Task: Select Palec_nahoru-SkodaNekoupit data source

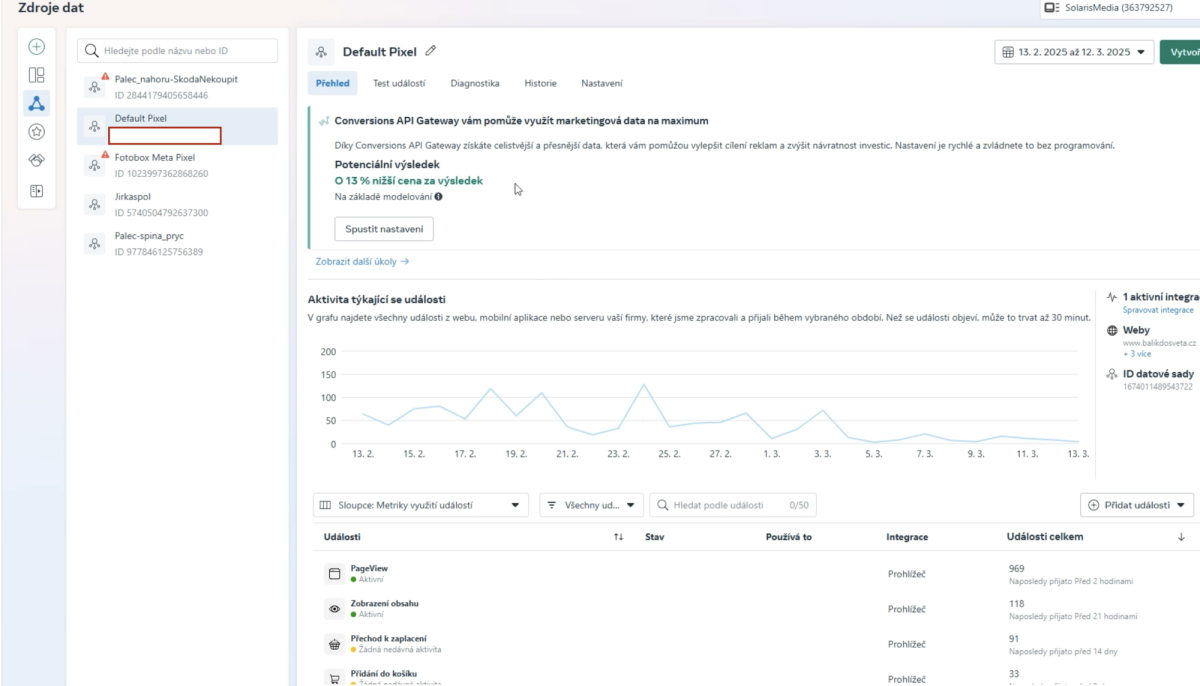Action: 178,87
